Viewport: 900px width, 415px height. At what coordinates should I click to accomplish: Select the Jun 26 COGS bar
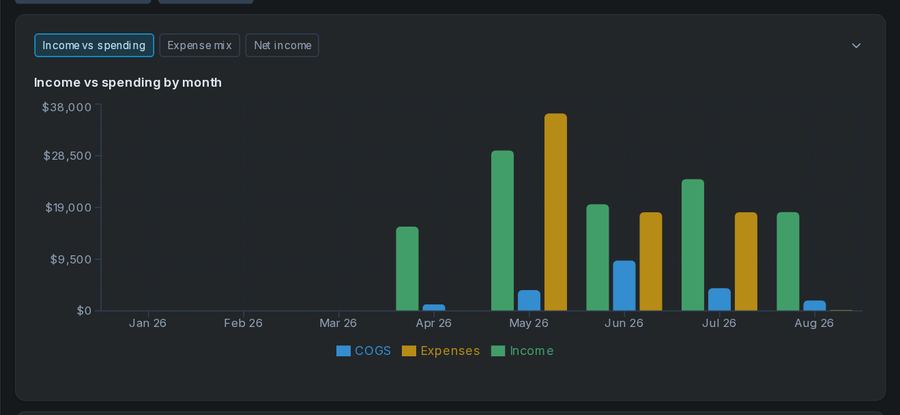point(624,286)
